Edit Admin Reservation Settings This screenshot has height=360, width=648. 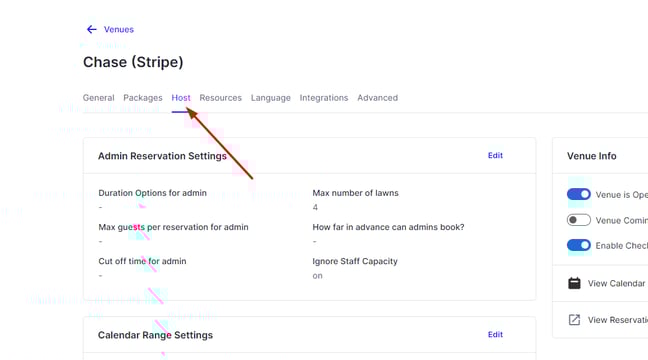495,155
